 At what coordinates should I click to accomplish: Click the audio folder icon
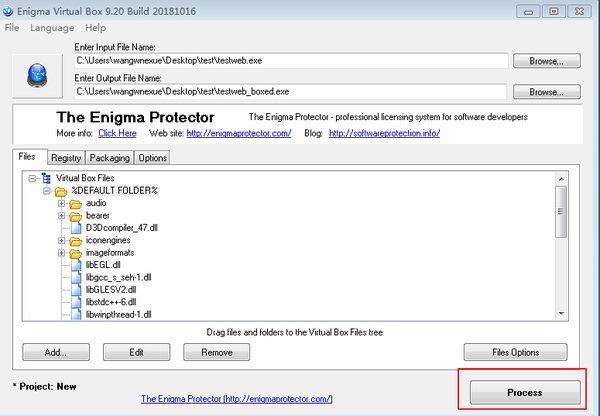click(x=76, y=203)
